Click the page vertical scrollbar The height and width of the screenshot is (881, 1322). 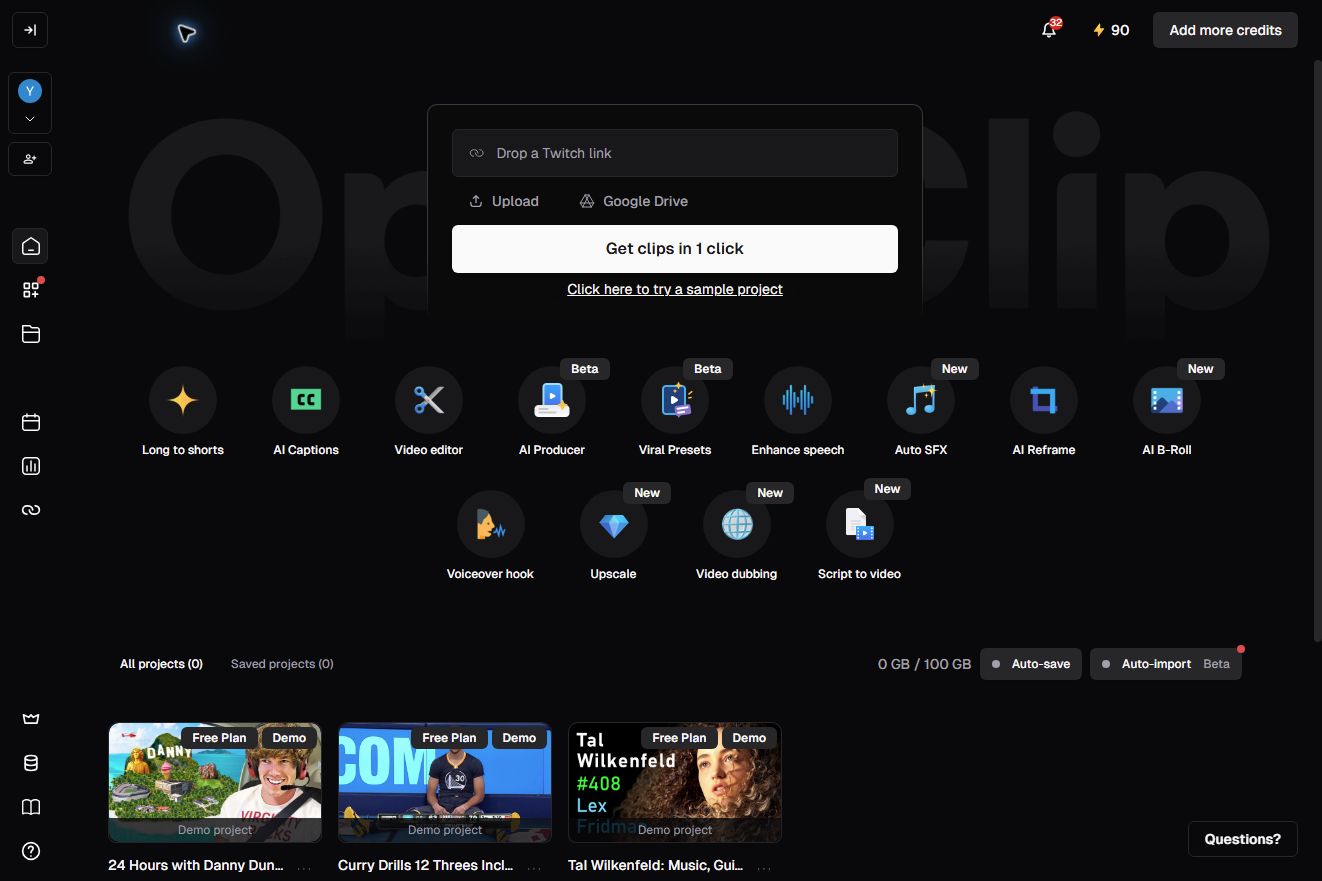(x=1317, y=350)
